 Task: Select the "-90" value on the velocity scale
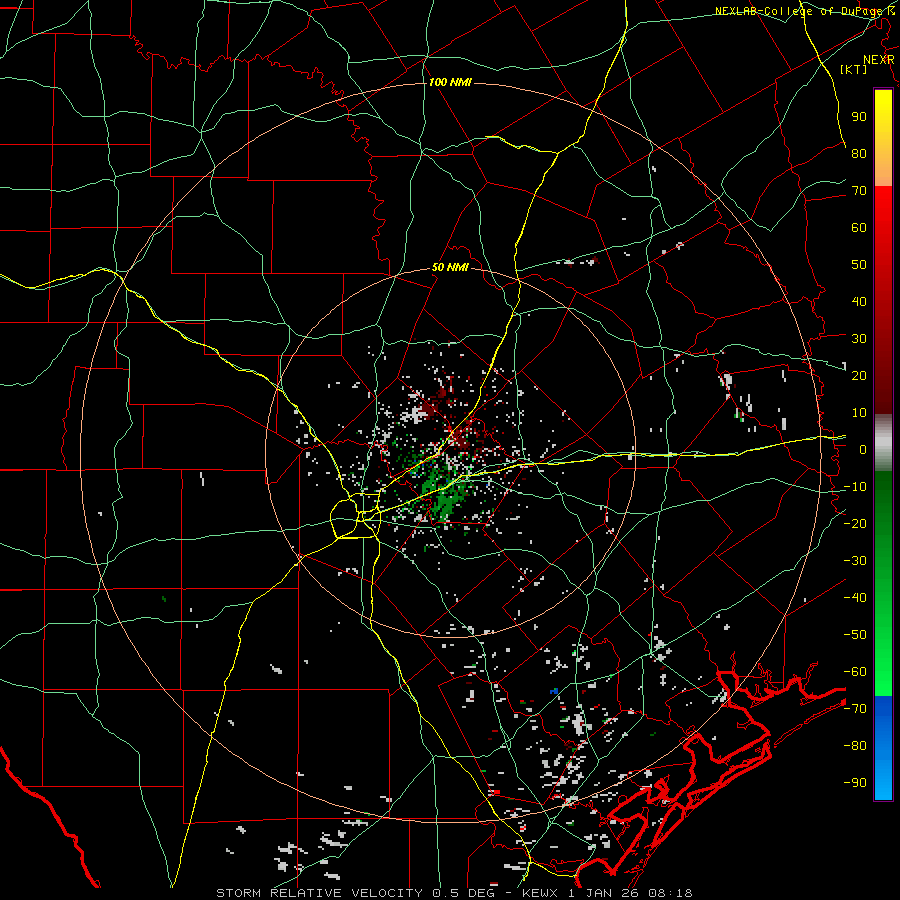coord(855,783)
